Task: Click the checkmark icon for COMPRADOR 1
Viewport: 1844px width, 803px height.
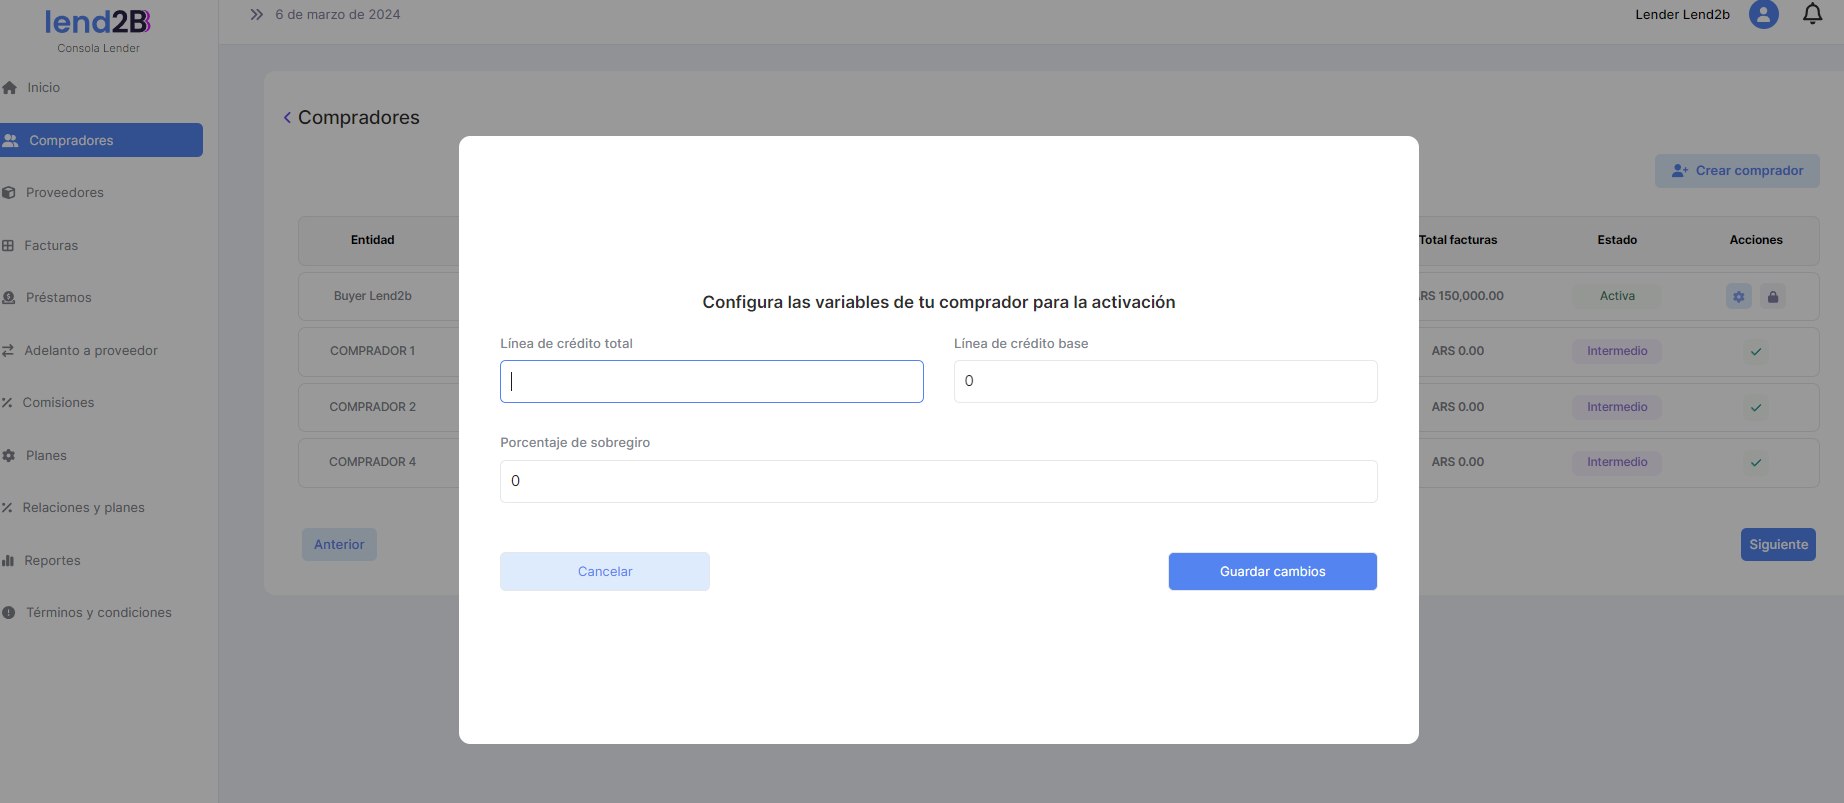Action: tap(1756, 352)
